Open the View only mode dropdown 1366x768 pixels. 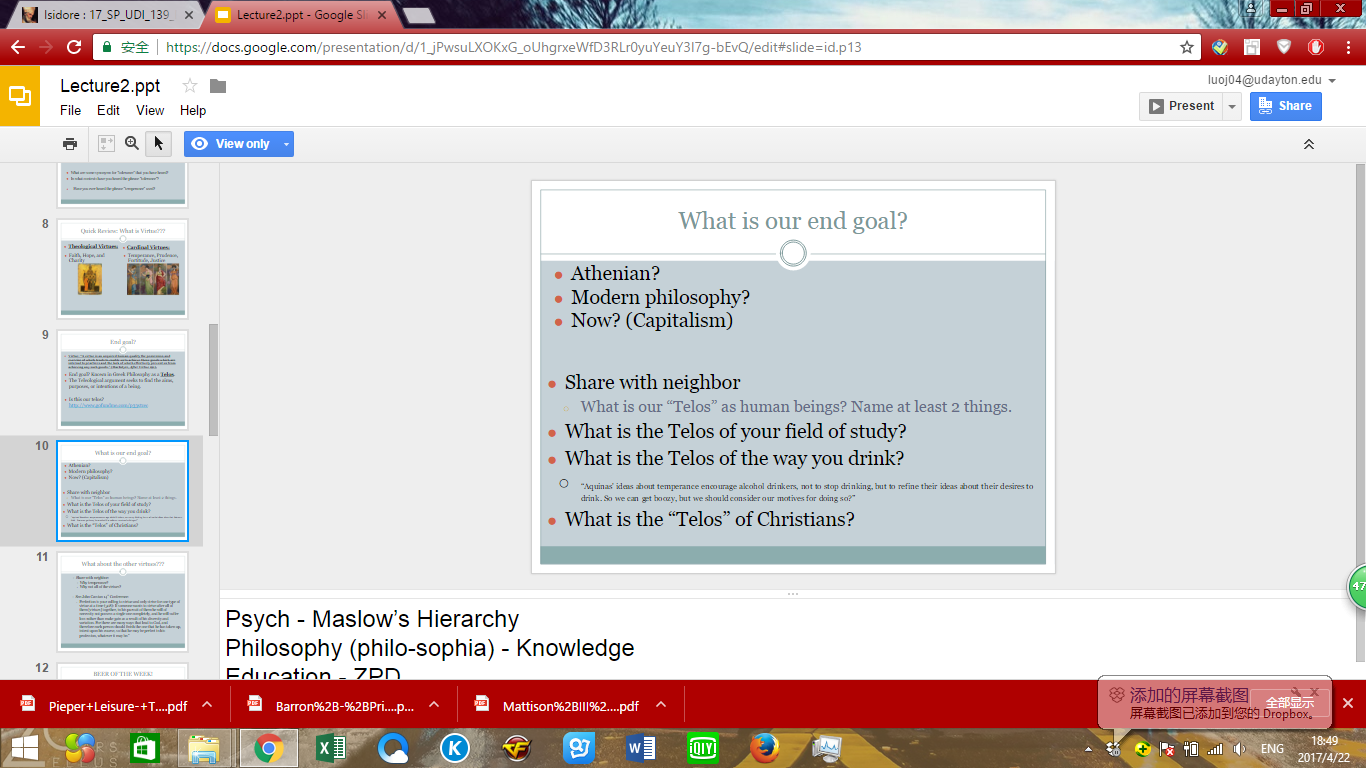pos(287,144)
